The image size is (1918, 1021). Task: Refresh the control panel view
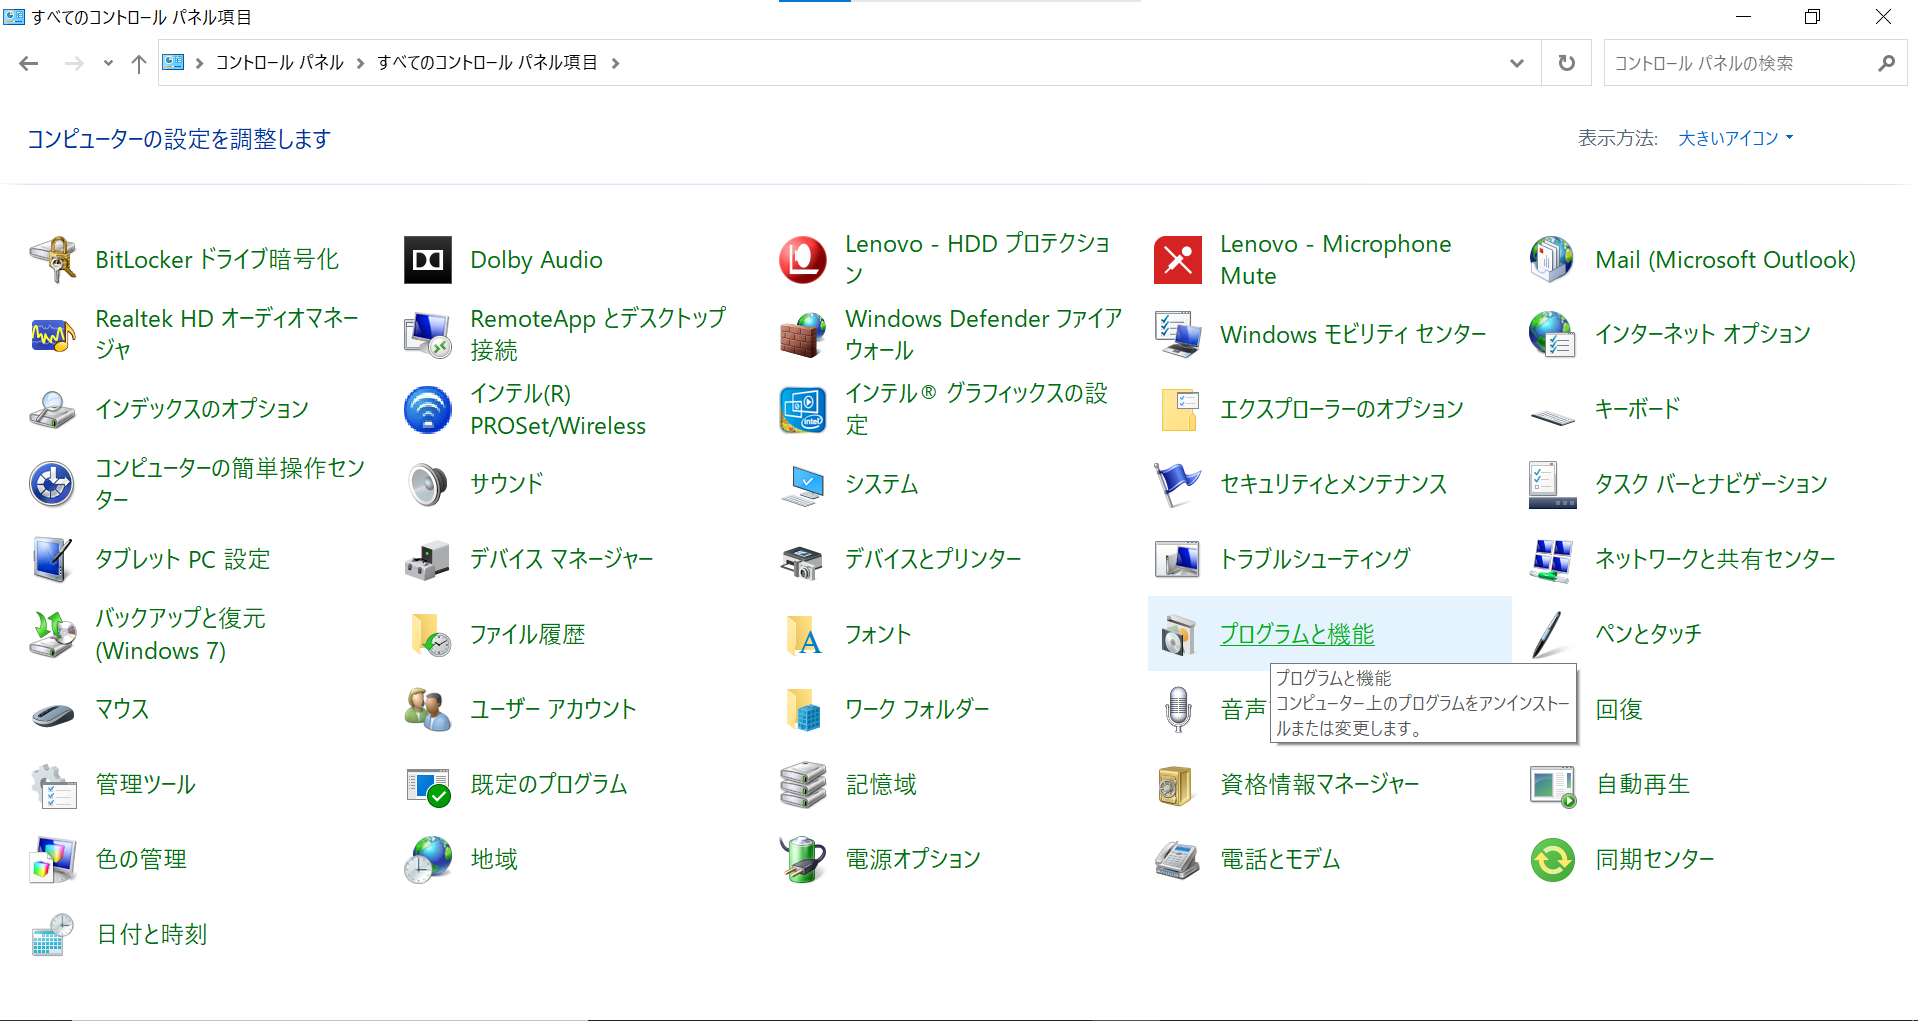1566,63
